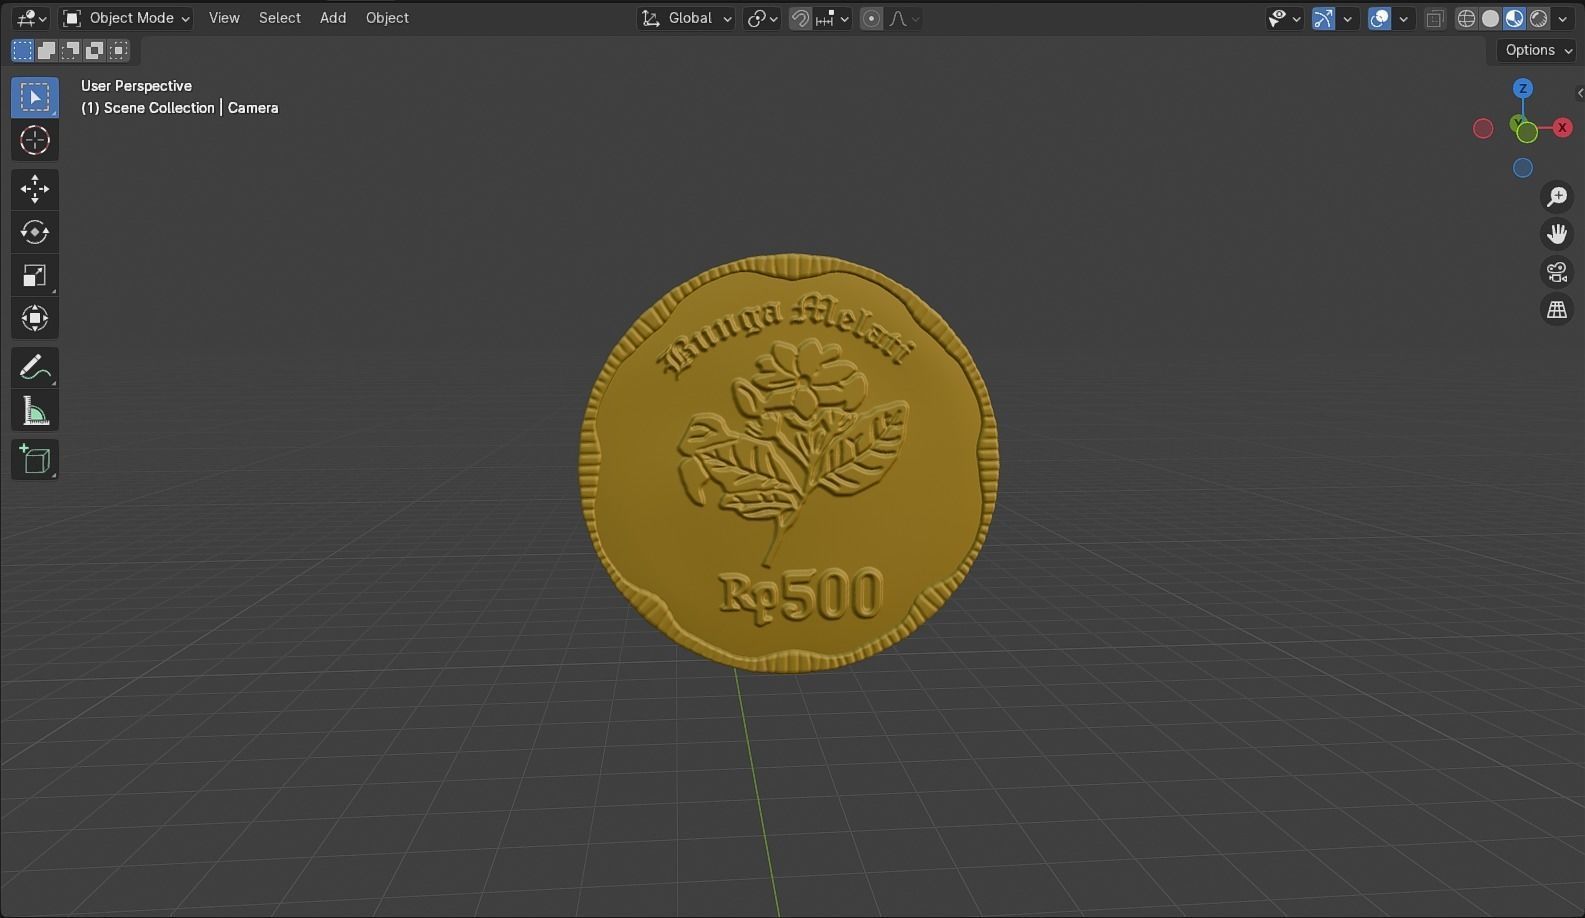The height and width of the screenshot is (918, 1585).
Task: Select the Annotate tool
Action: coord(35,367)
